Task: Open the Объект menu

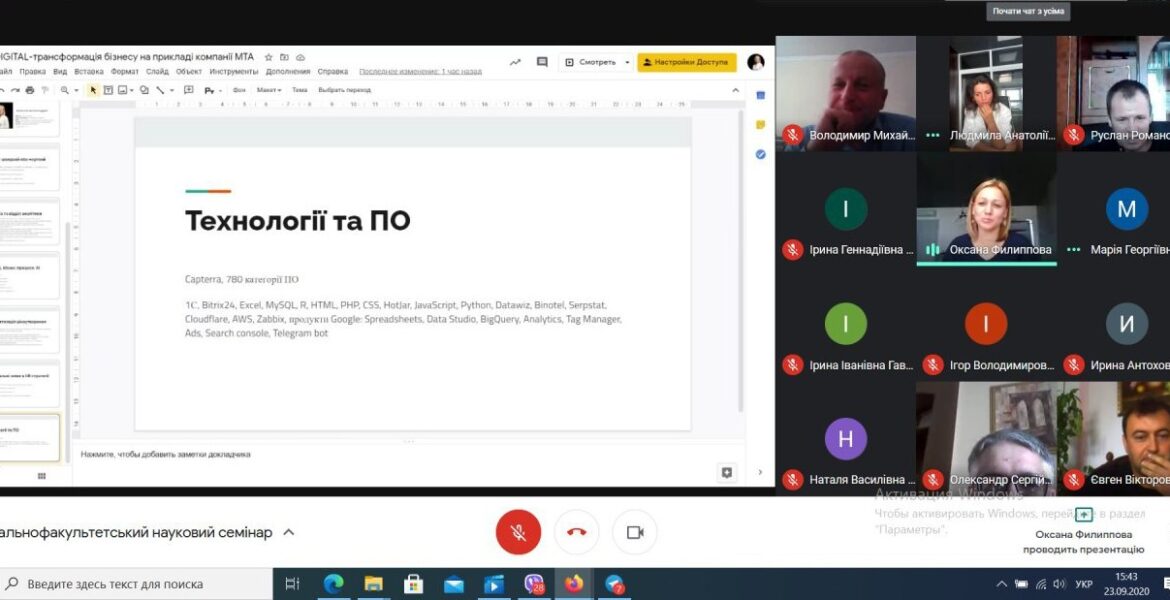Action: pyautogui.click(x=189, y=72)
